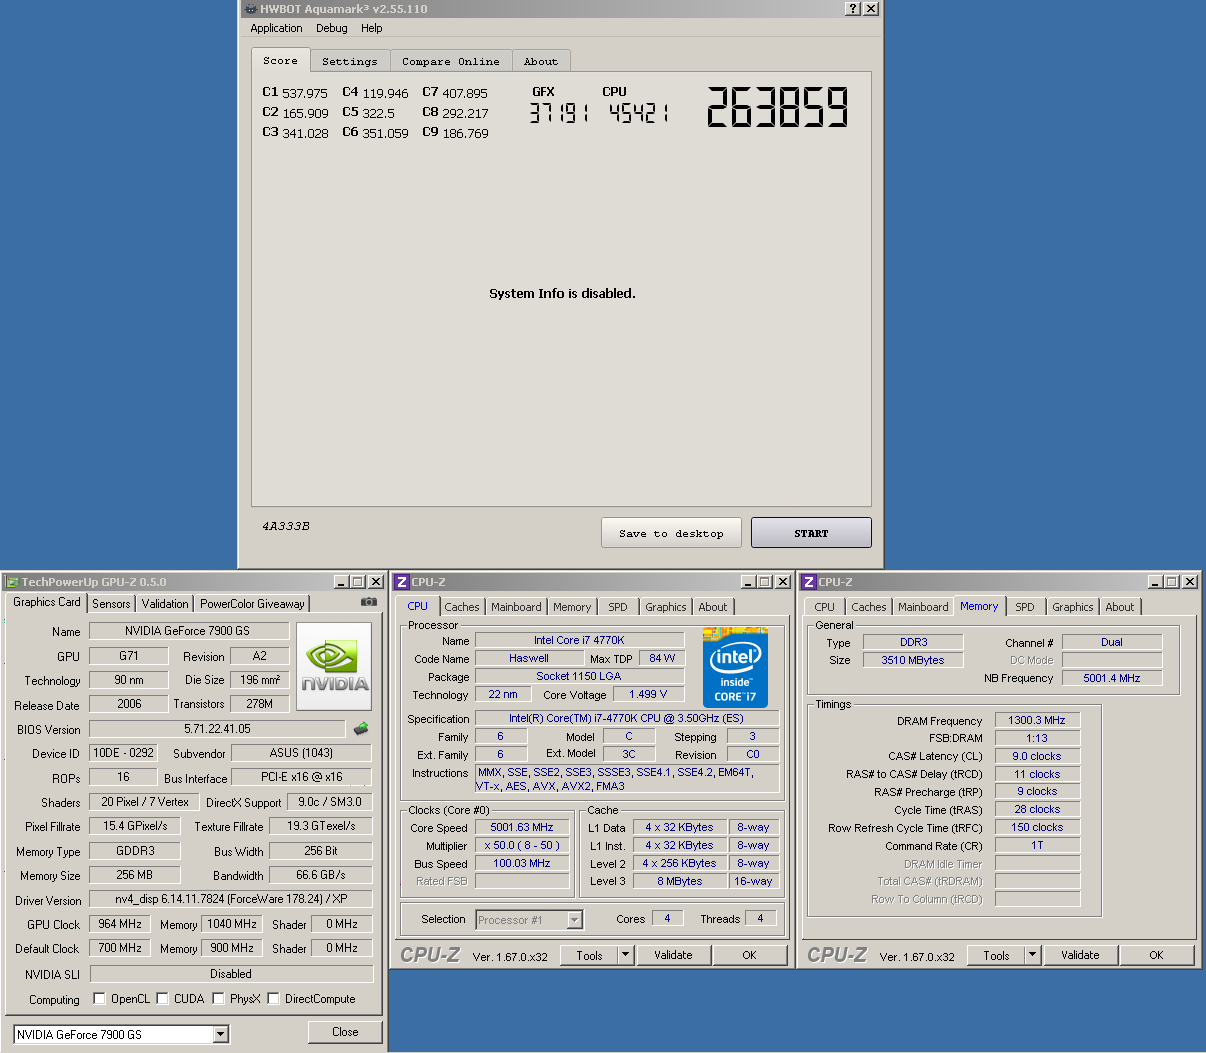Open the Processor #1 selection dropdown
The image size is (1206, 1053).
(x=575, y=920)
